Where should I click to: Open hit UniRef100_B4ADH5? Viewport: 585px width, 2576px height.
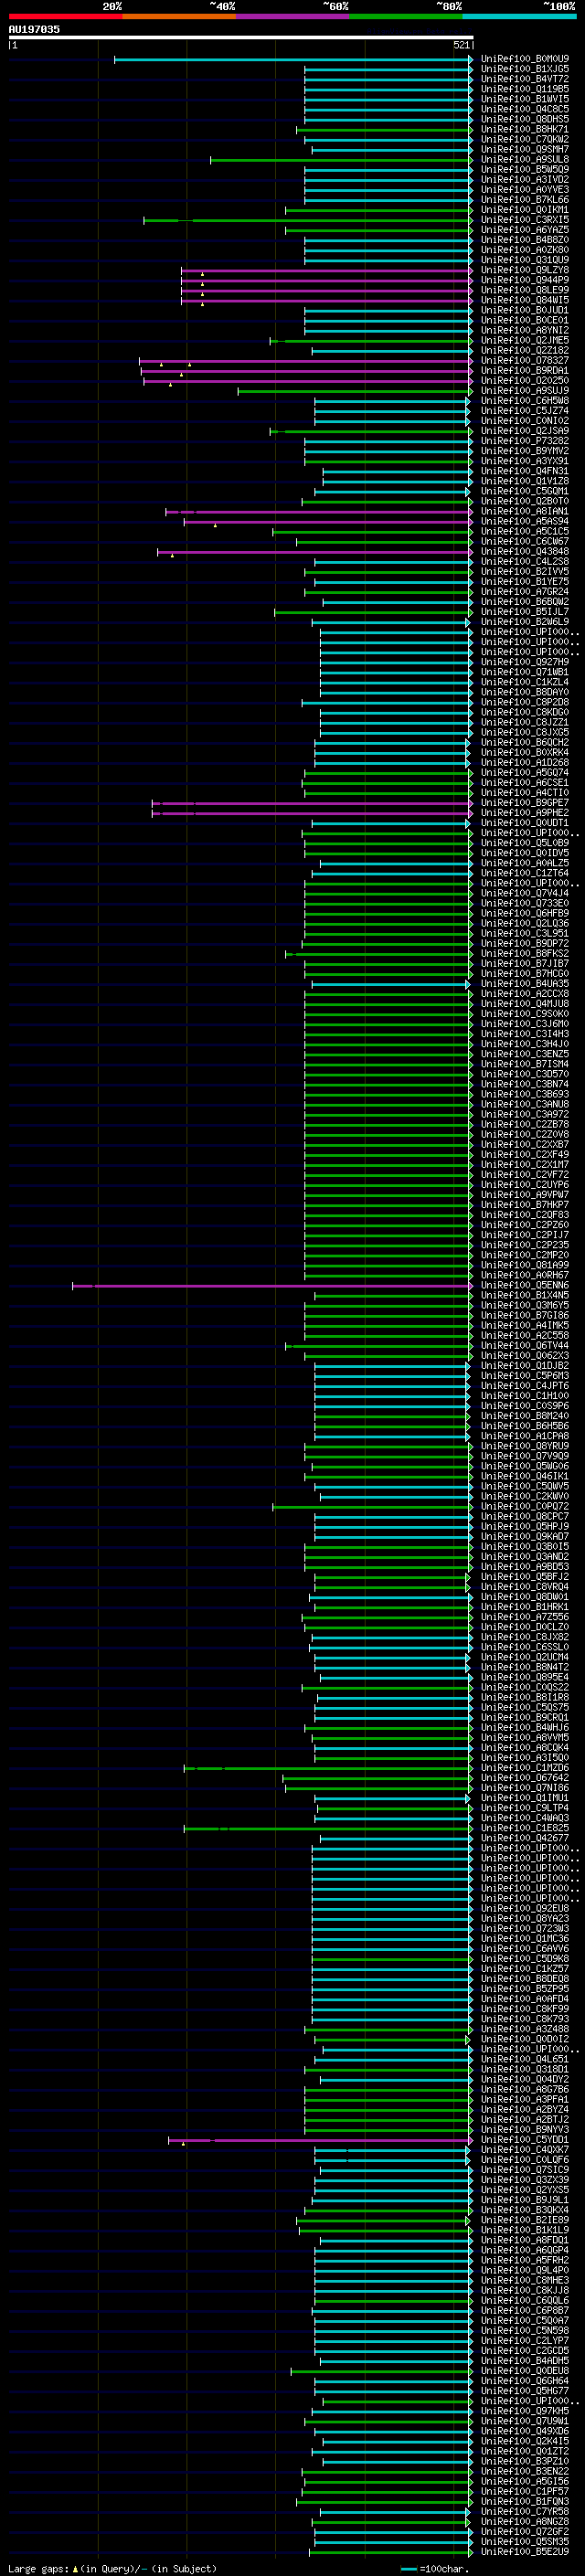(x=525, y=2362)
